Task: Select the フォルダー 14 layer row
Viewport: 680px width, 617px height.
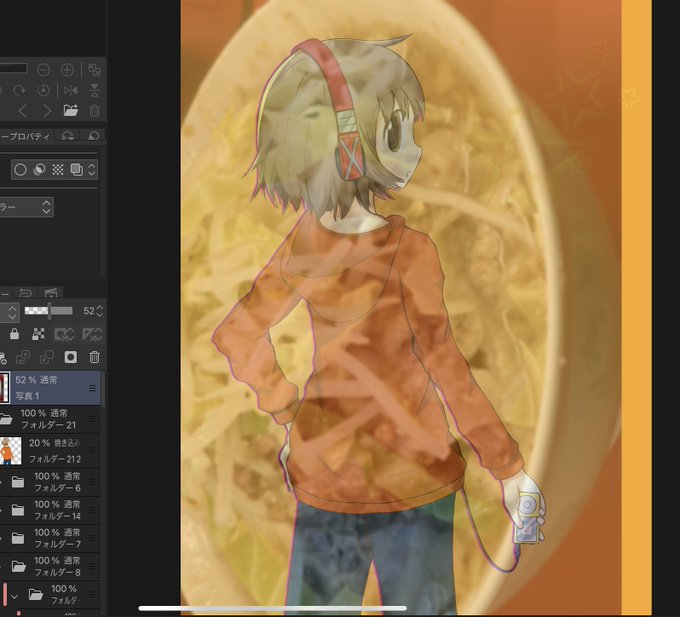Action: 50,510
